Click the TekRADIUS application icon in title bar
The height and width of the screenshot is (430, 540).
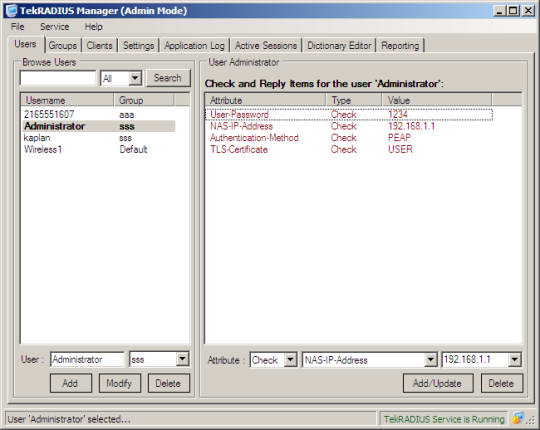pos(11,10)
